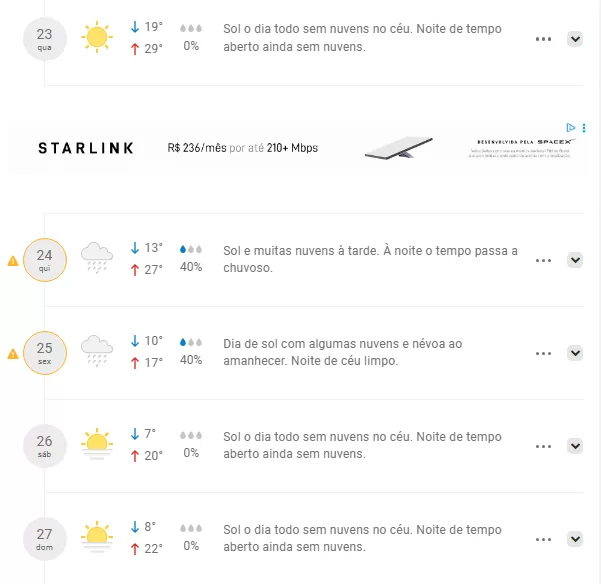Expand the Thursday 24 forecast details

pos(574,260)
